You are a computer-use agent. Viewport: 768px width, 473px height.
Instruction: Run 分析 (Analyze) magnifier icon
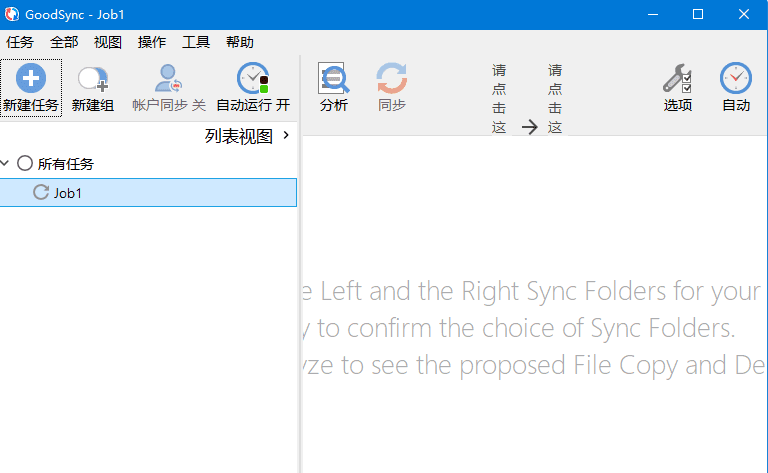click(x=334, y=78)
